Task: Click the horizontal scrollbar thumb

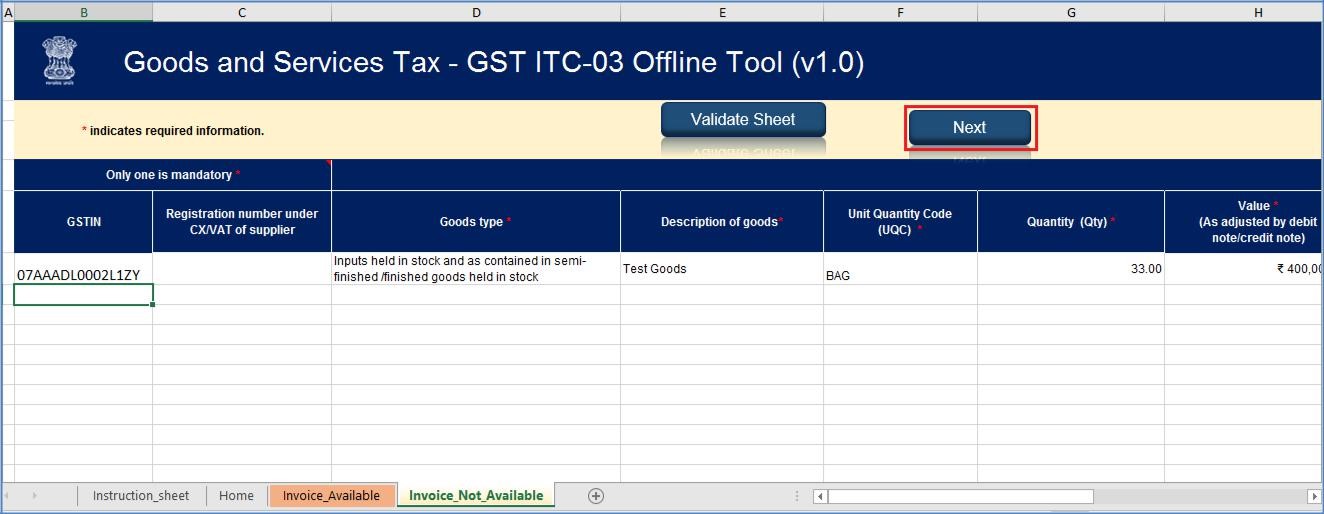Action: pos(960,496)
